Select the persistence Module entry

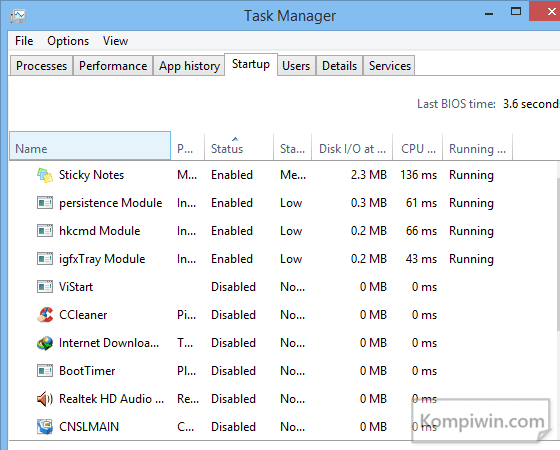tap(111, 203)
